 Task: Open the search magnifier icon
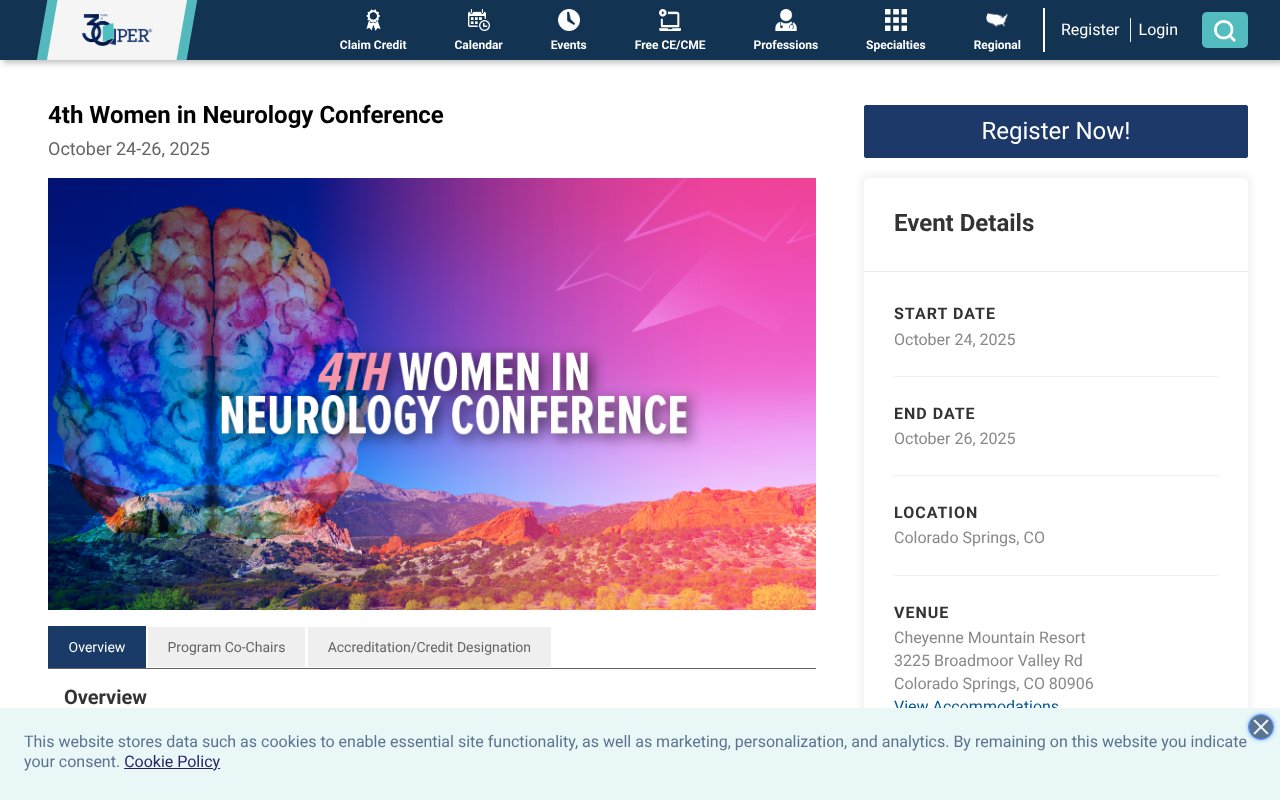[x=1224, y=30]
